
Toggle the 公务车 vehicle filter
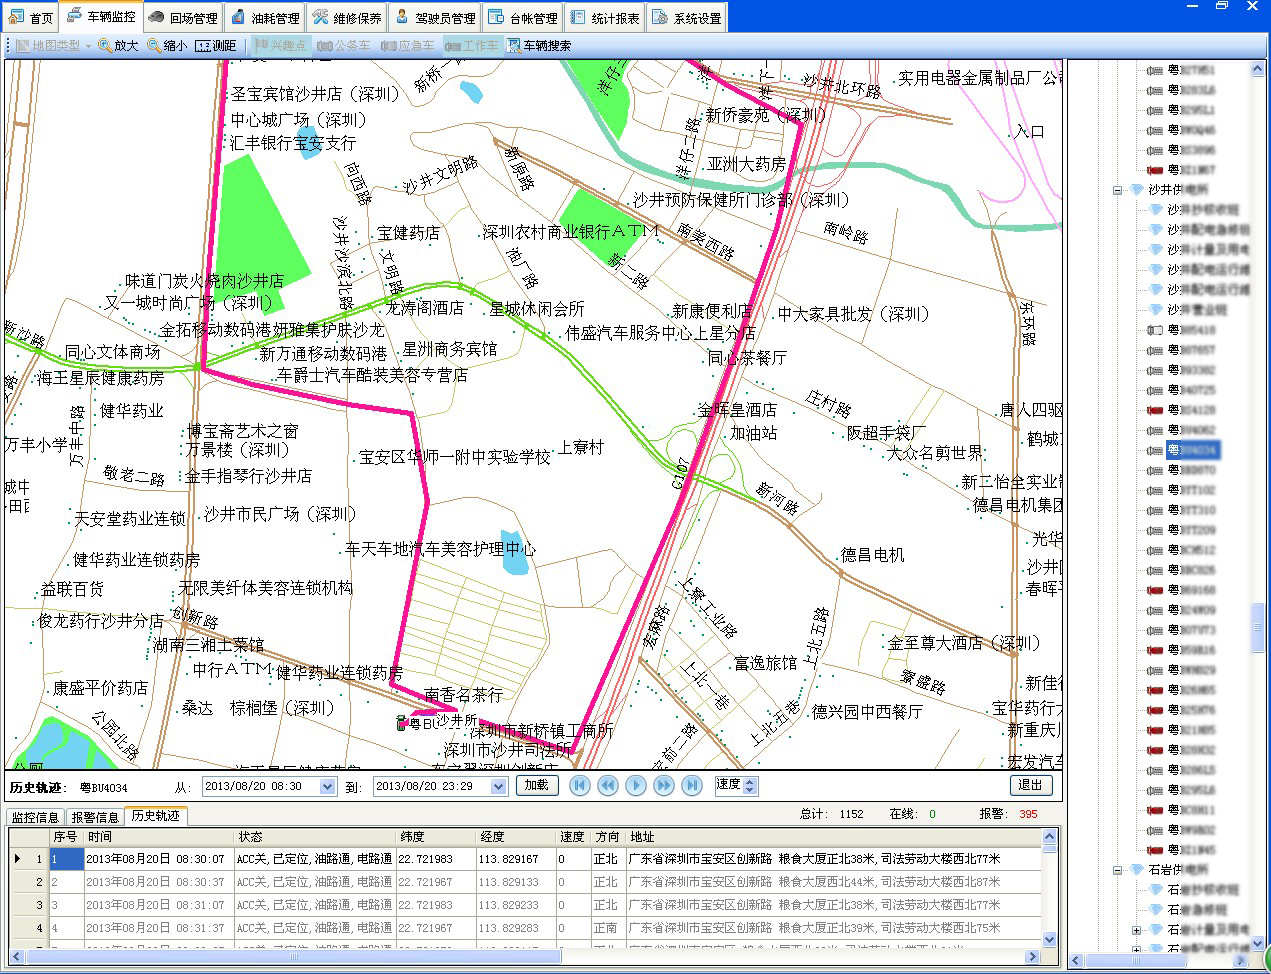(344, 46)
